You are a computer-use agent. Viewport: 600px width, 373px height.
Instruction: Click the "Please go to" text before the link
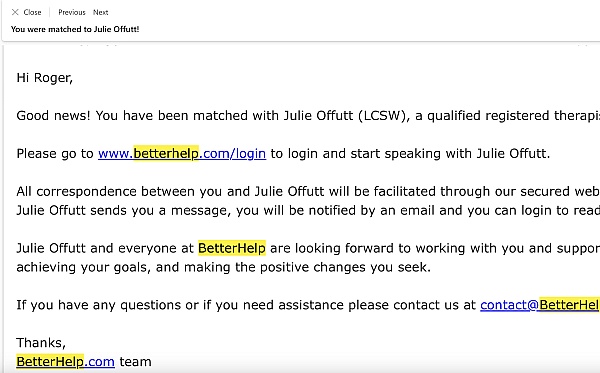(55, 153)
